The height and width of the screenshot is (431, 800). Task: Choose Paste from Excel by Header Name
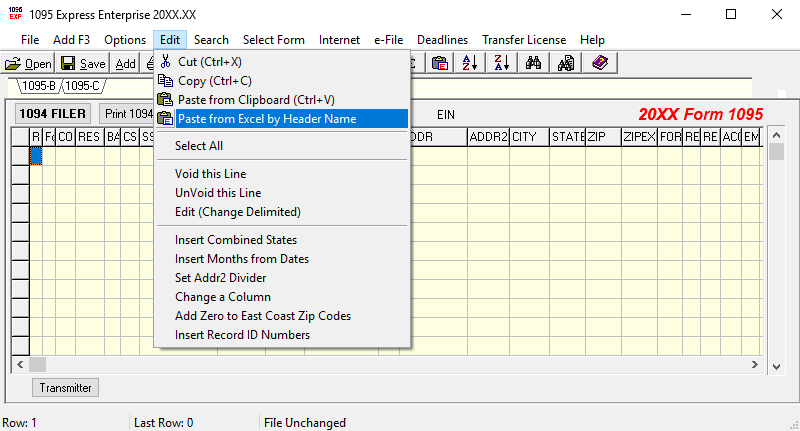tap(282, 119)
